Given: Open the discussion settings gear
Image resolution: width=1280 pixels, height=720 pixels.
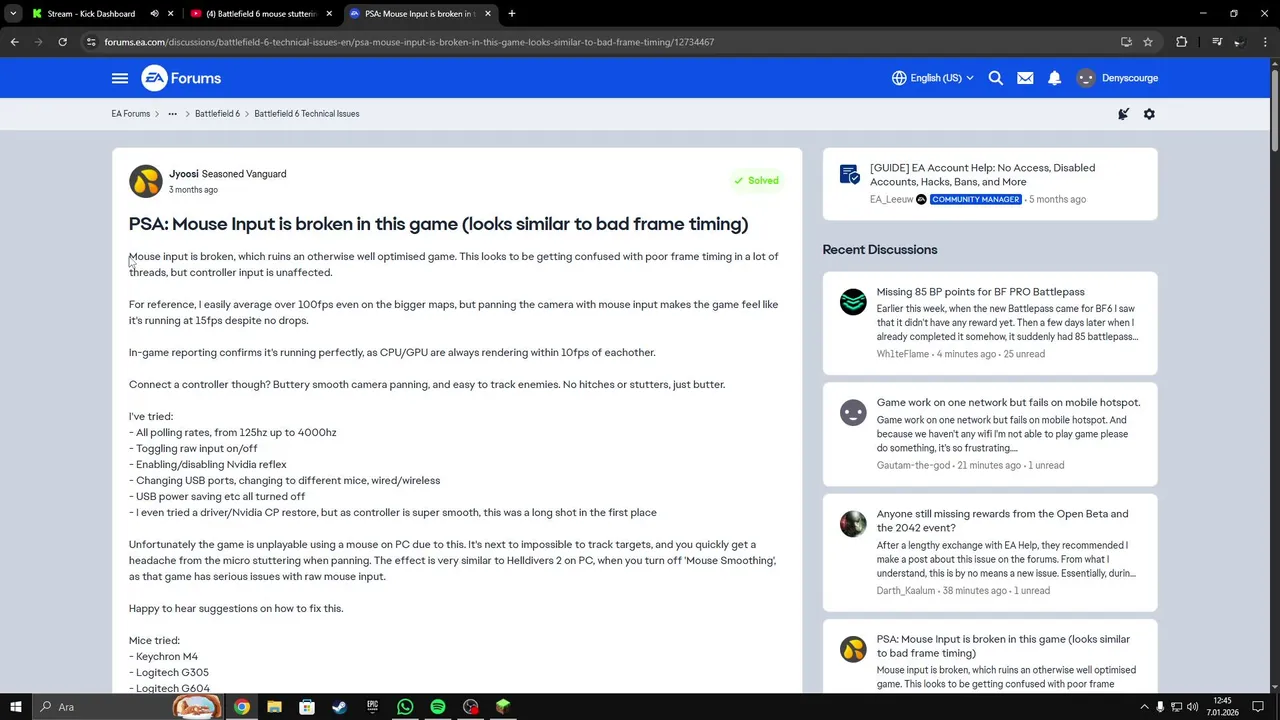Looking at the screenshot, I should coord(1149,114).
